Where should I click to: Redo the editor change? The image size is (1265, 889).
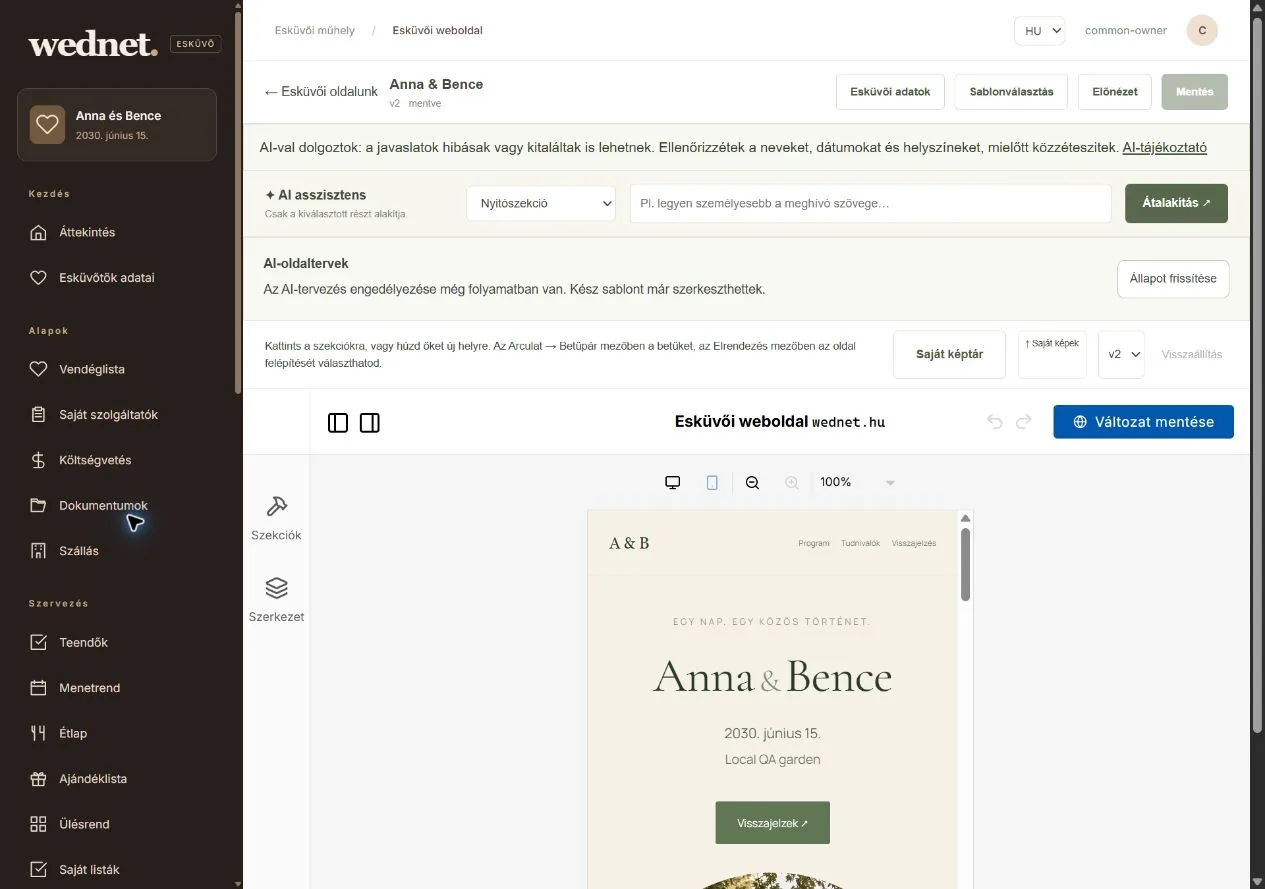1024,422
